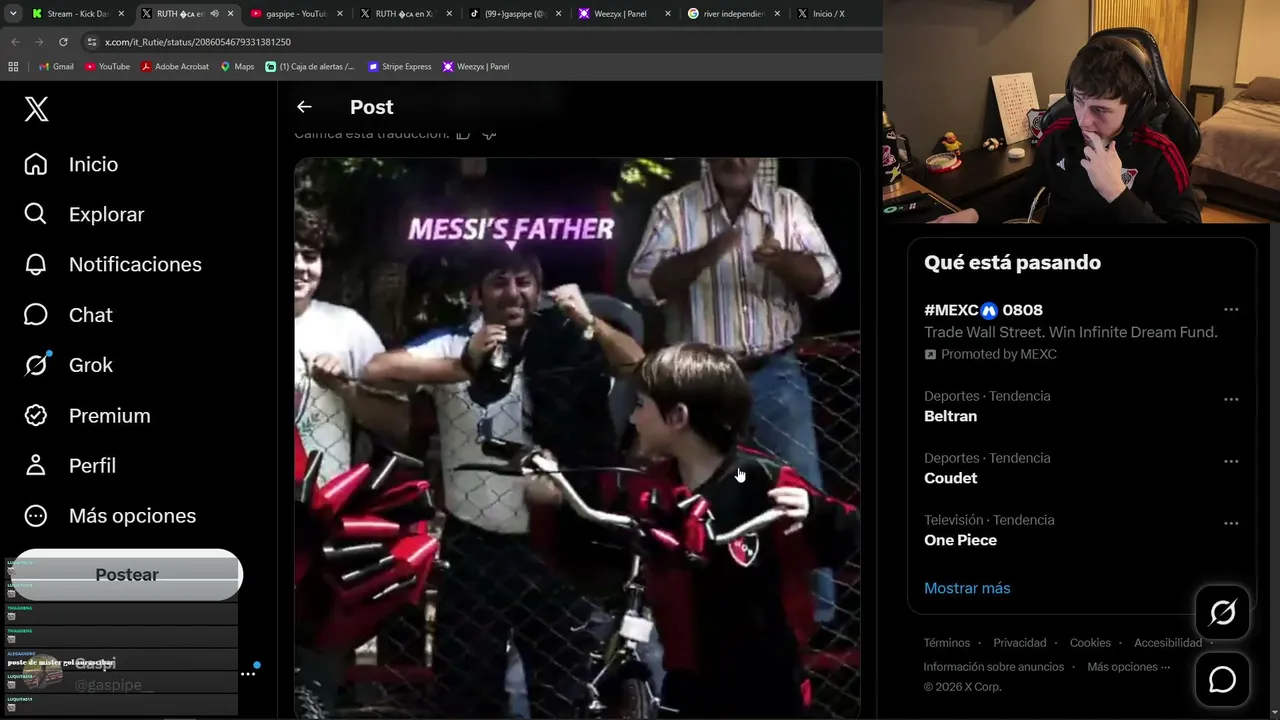Open the Gmail bookmark
This screenshot has height=720, width=1280.
56,67
